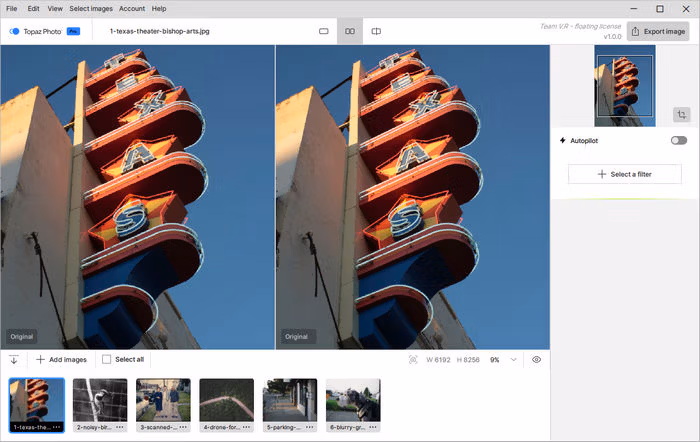Select the single image view icon

tap(324, 31)
